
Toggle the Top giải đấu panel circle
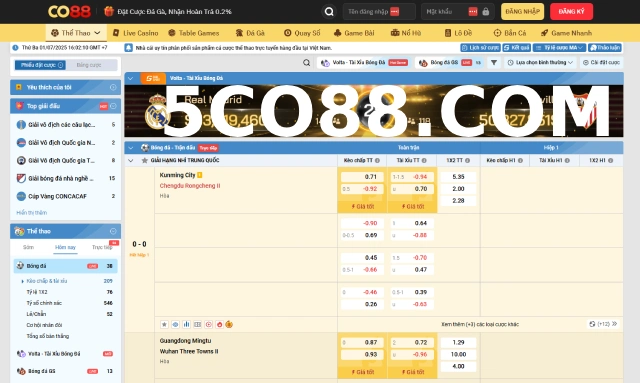tap(113, 106)
